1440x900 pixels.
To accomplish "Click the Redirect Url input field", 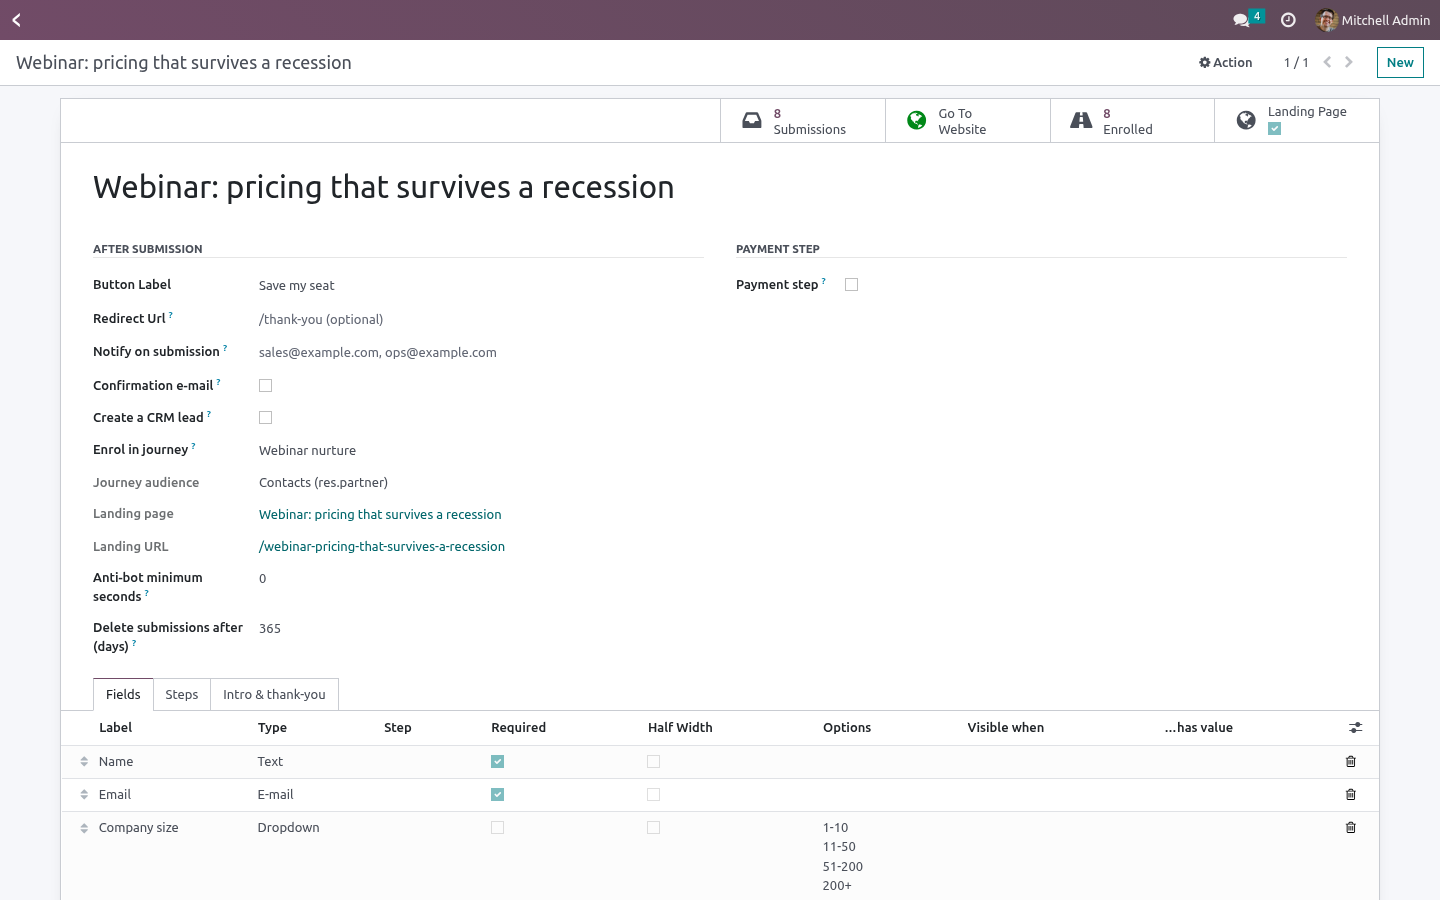I will pyautogui.click(x=481, y=320).
